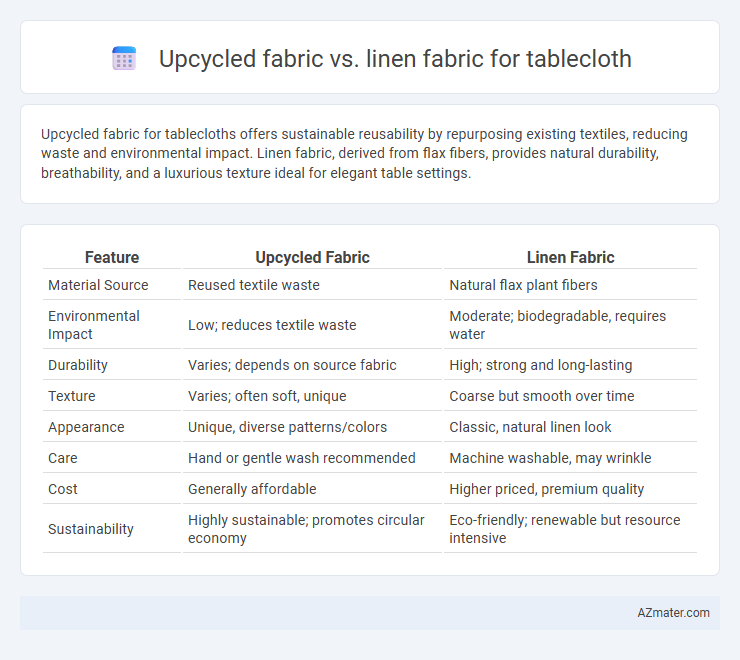This screenshot has height=660, width=740.
Task: Click 'Varies; often soft, unique' cell
Action: (267, 396)
